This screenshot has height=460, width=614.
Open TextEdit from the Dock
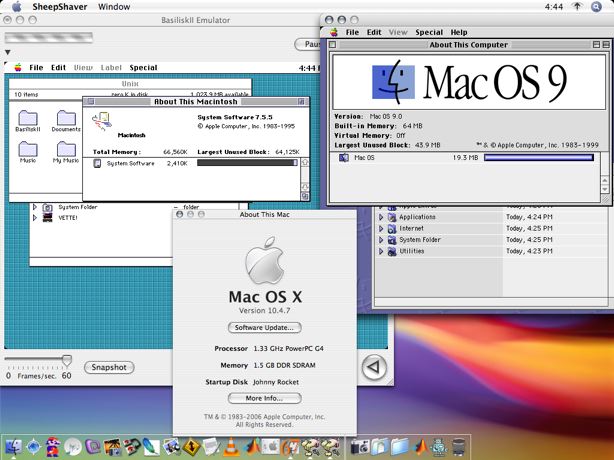click(211, 447)
